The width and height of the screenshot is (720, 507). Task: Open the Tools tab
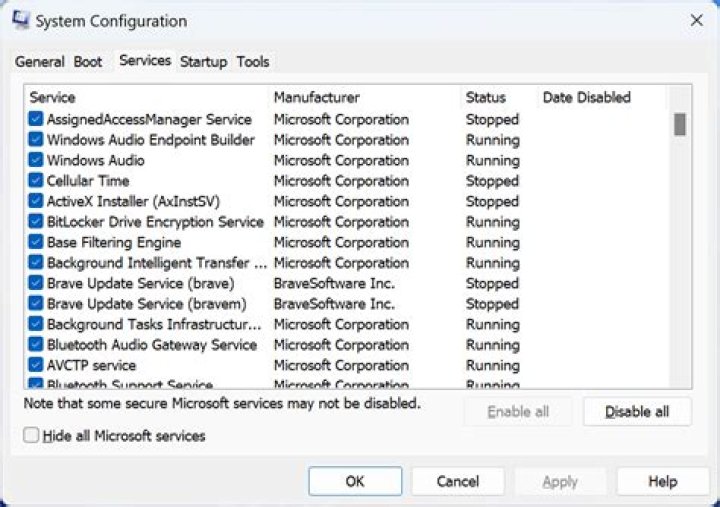point(253,62)
